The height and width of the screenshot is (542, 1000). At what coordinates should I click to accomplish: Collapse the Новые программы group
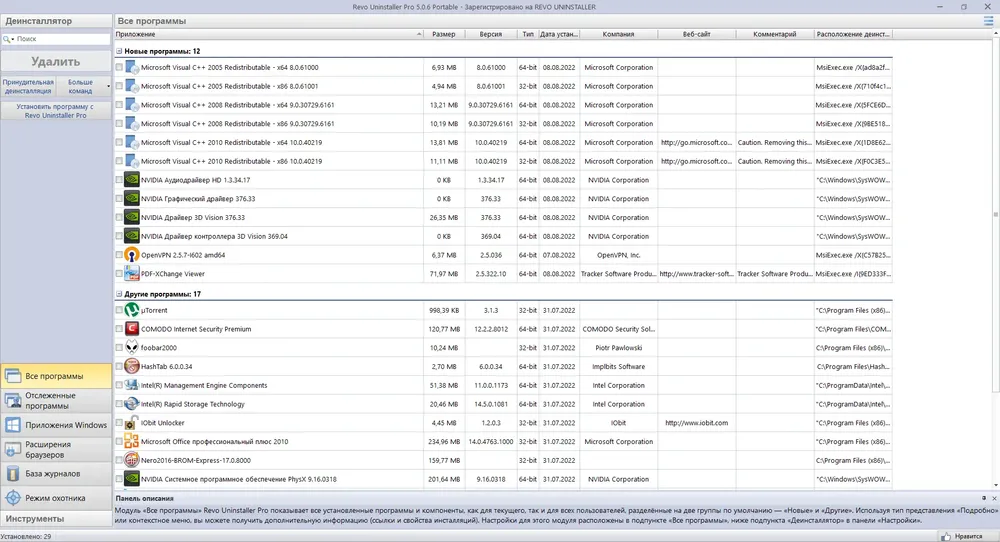119,51
